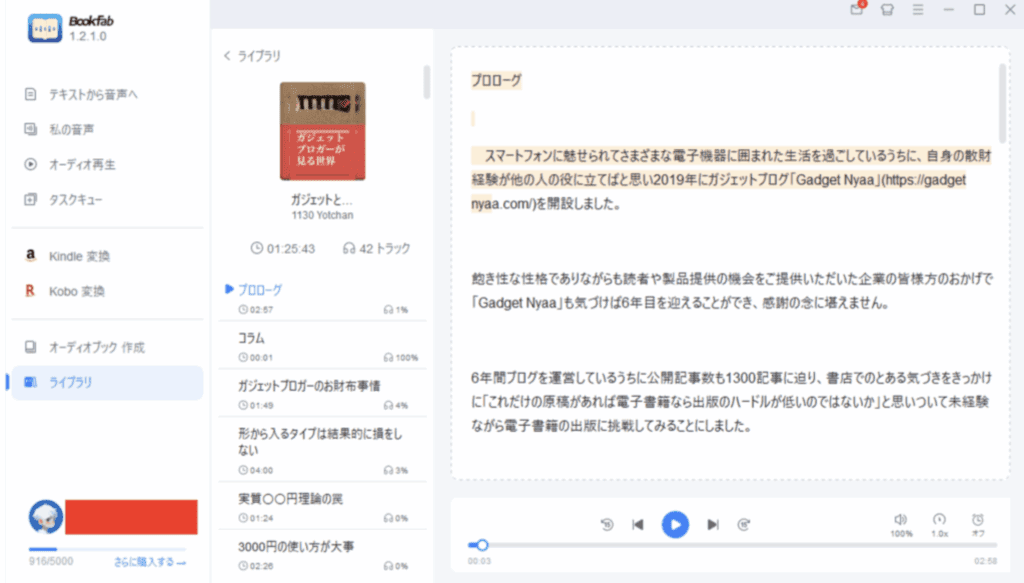Image resolution: width=1024 pixels, height=583 pixels.
Task: Open the messages icon with red badge
Action: (x=857, y=9)
